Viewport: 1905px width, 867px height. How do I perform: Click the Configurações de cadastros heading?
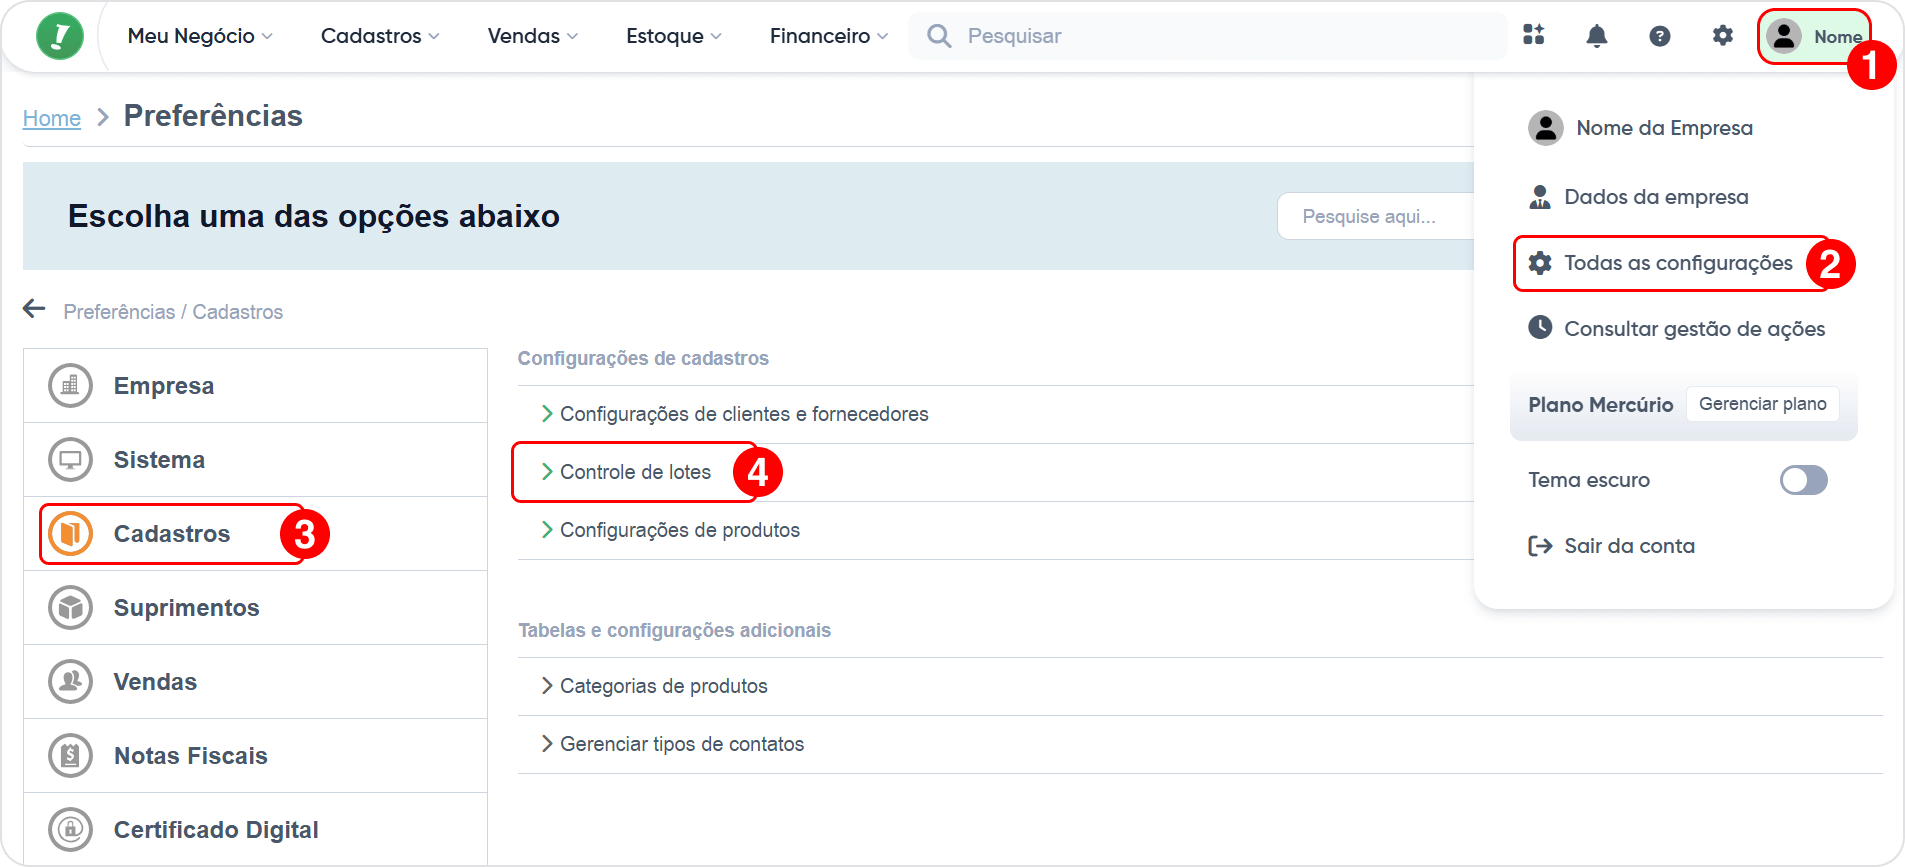pos(643,358)
